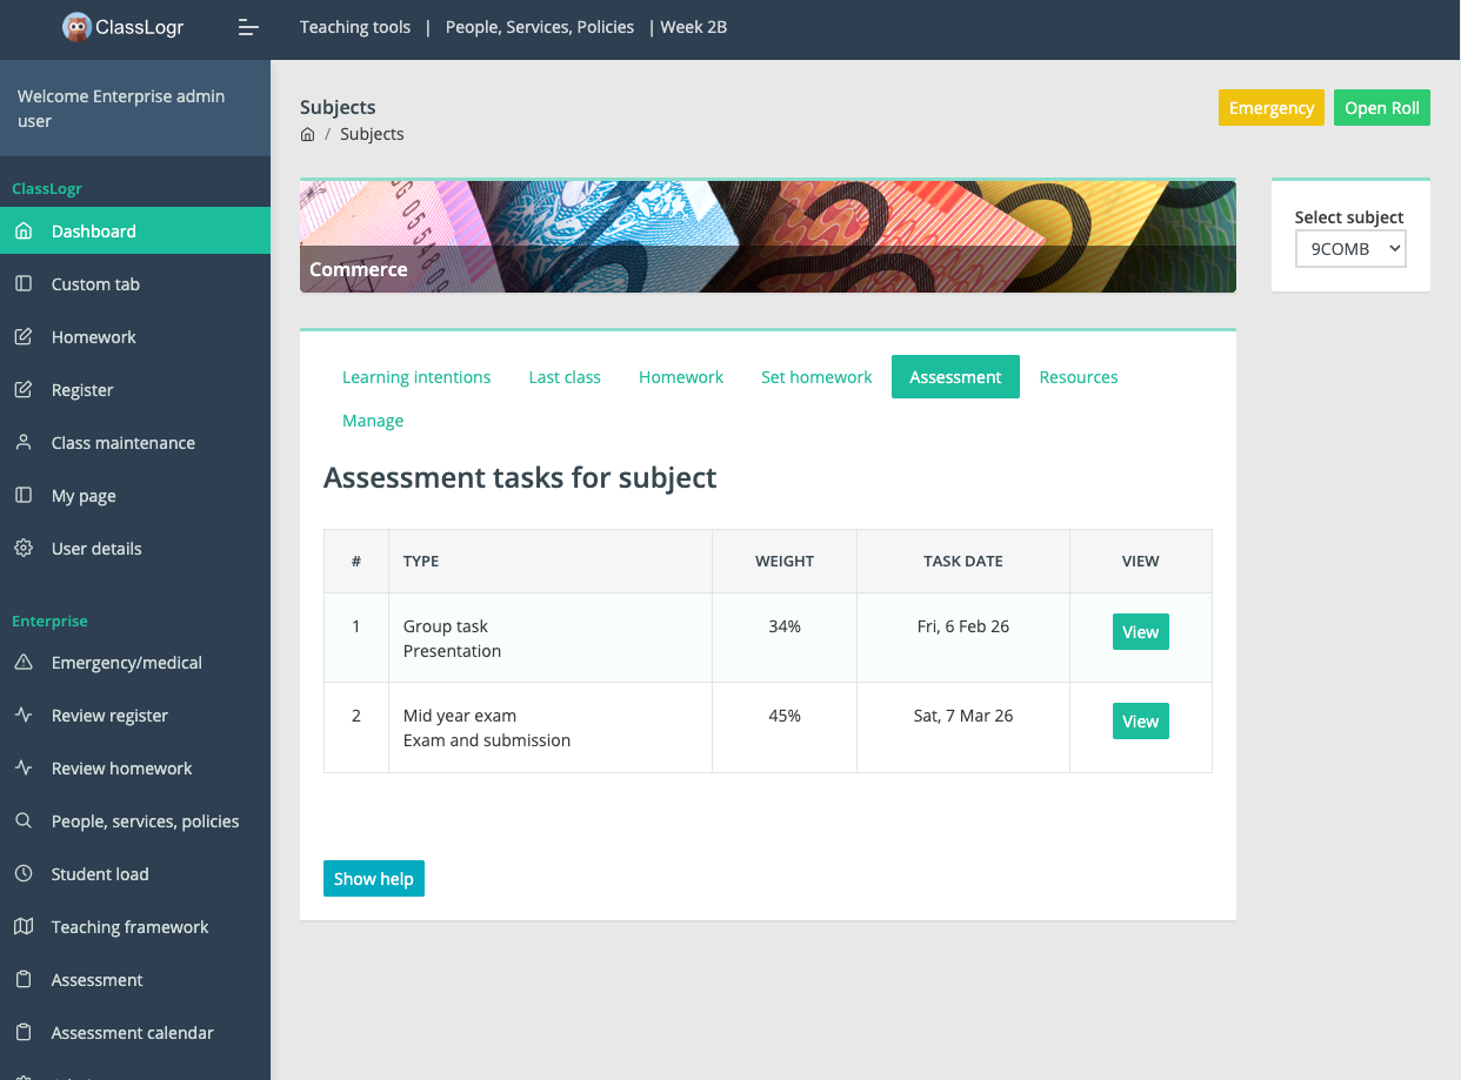Click the Teaching framework map icon
The width and height of the screenshot is (1462, 1080).
pos(24,926)
